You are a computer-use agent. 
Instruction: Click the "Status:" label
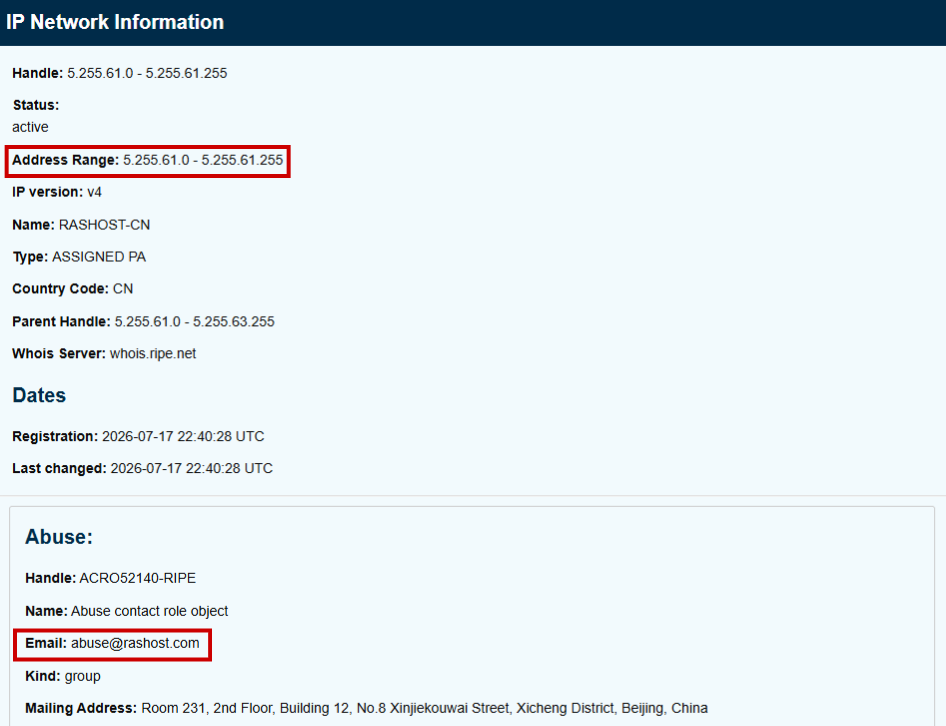[x=36, y=105]
